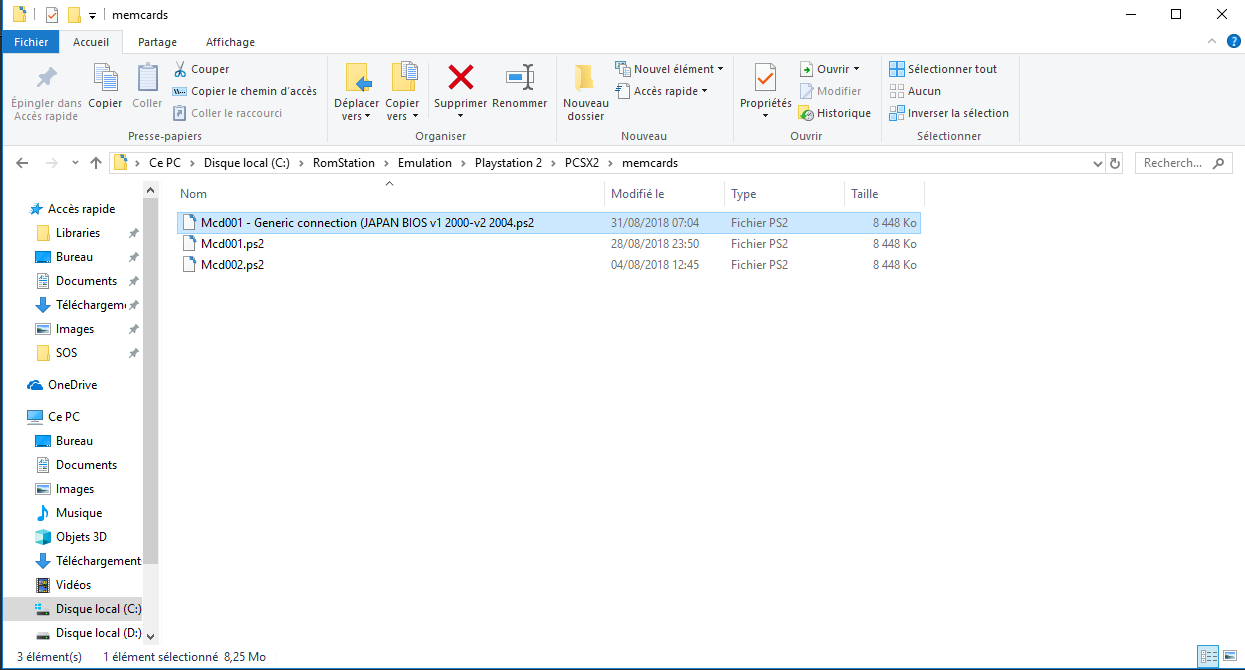The image size is (1245, 670).
Task: Go up one folder level
Action: click(x=96, y=163)
